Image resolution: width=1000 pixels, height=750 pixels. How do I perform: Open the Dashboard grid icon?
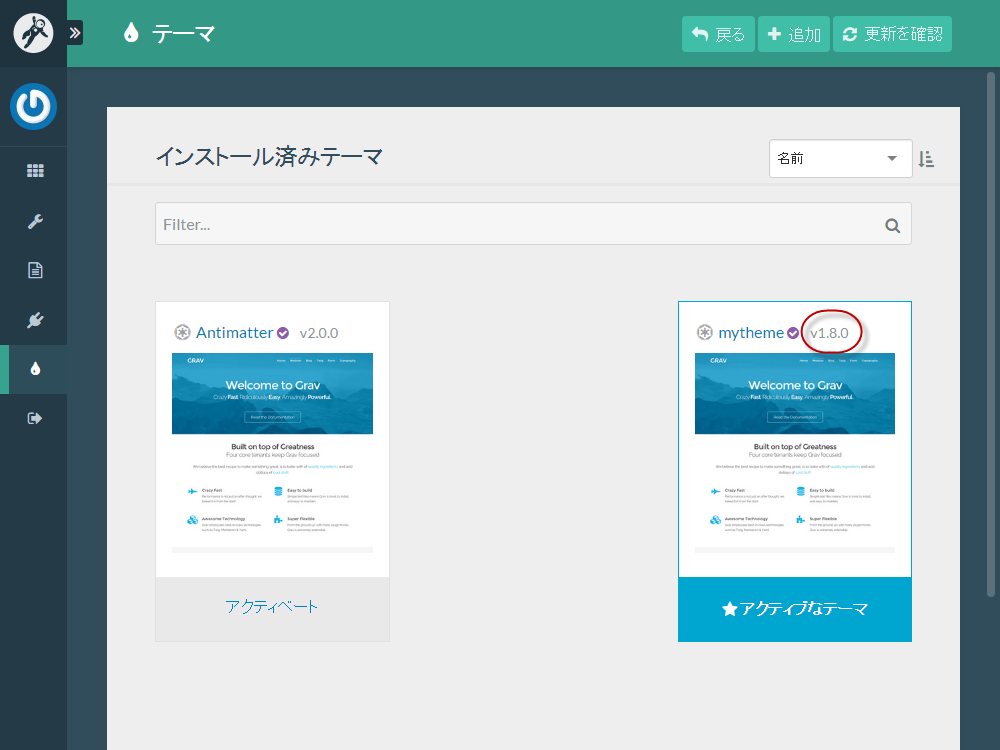pos(35,171)
